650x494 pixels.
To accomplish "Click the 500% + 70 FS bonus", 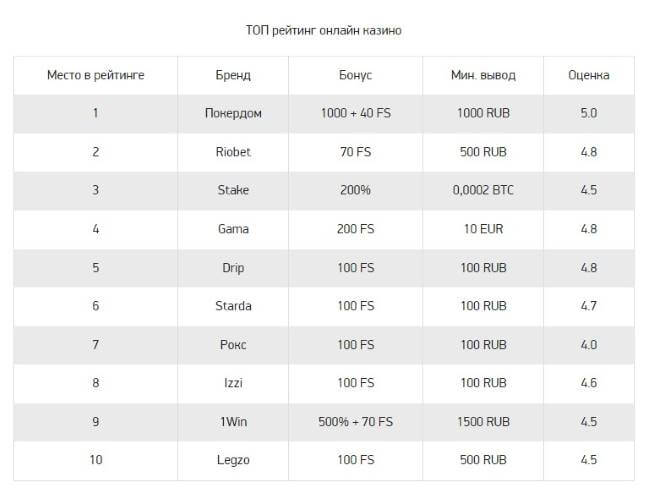I will [355, 422].
